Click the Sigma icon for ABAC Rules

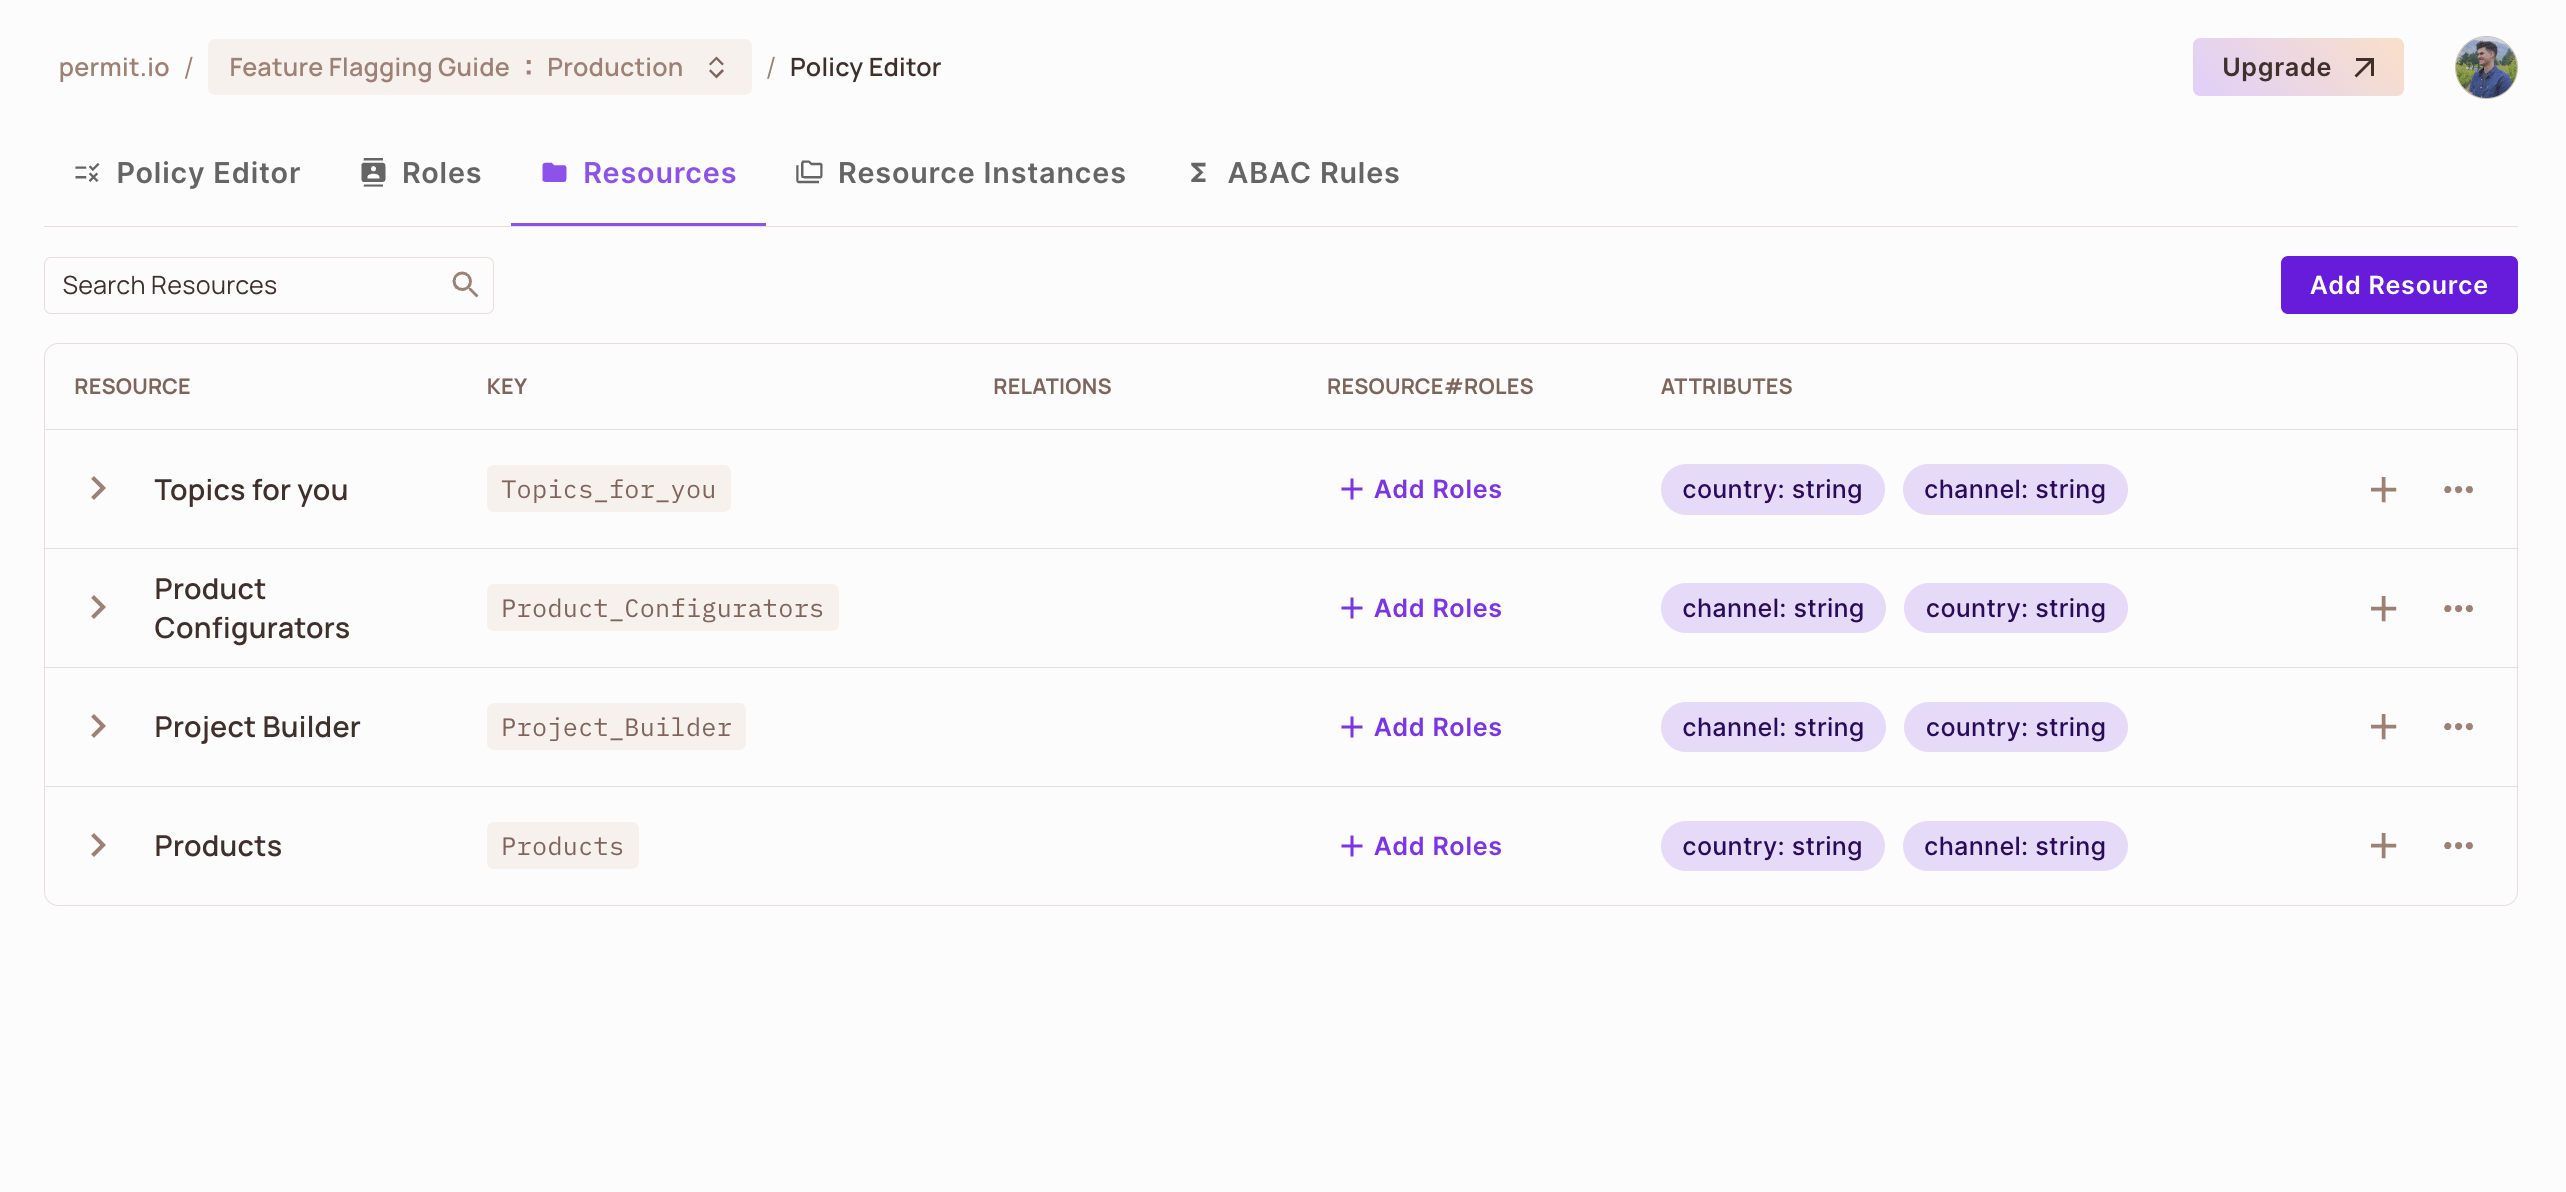(1196, 172)
